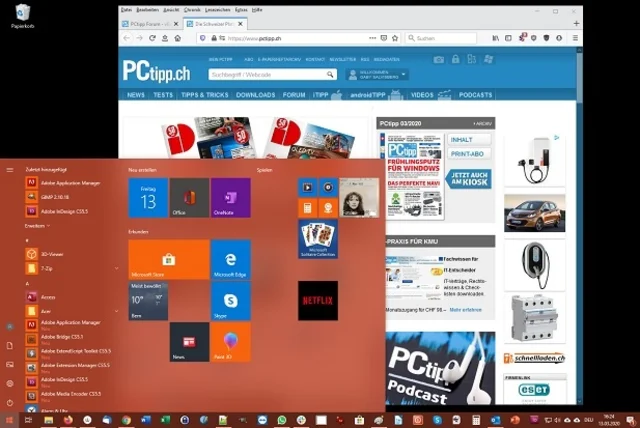Screen dimensions: 640x428
Task: Open the Pictures icon in Start sidebar
Action: [x=10, y=364]
